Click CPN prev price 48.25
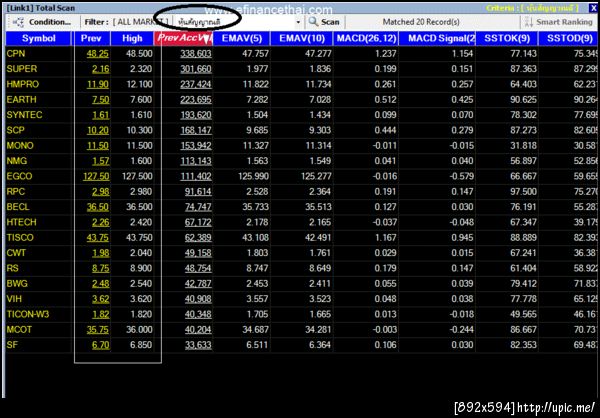This screenshot has width=600, height=418. pos(98,54)
